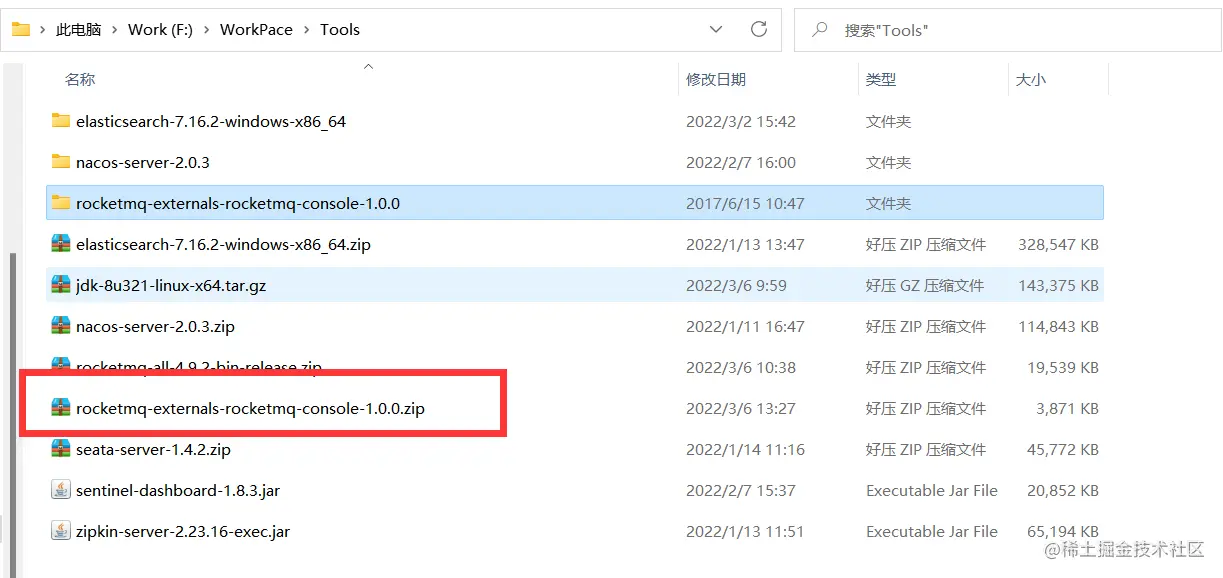This screenshot has width=1223, height=578.
Task: Click the jdk-8u321 tar.gz archive icon
Action: 60,285
